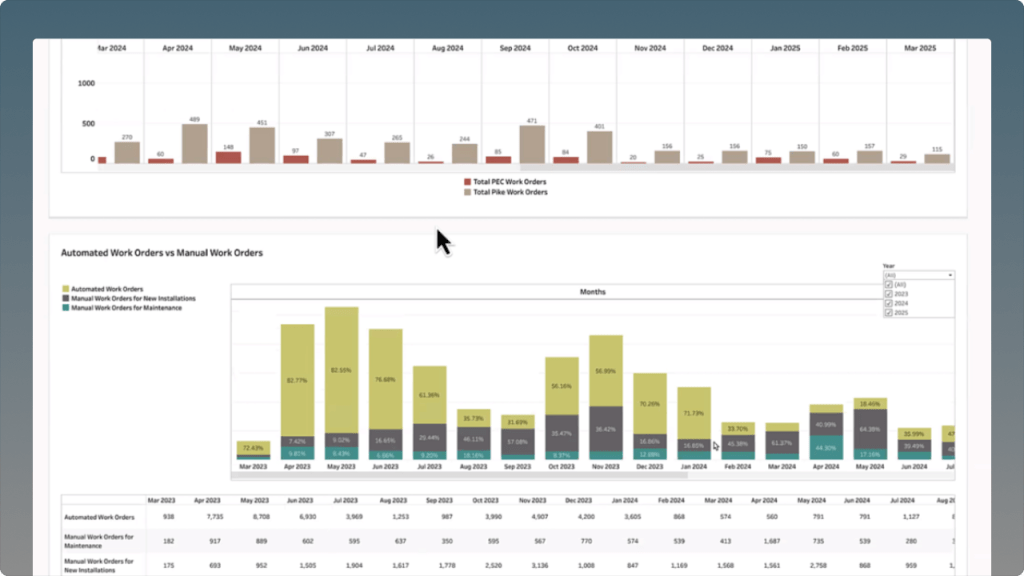This screenshot has width=1024, height=576.
Task: Click the Total Pike Work Orders legend swatch
Action: [467, 192]
